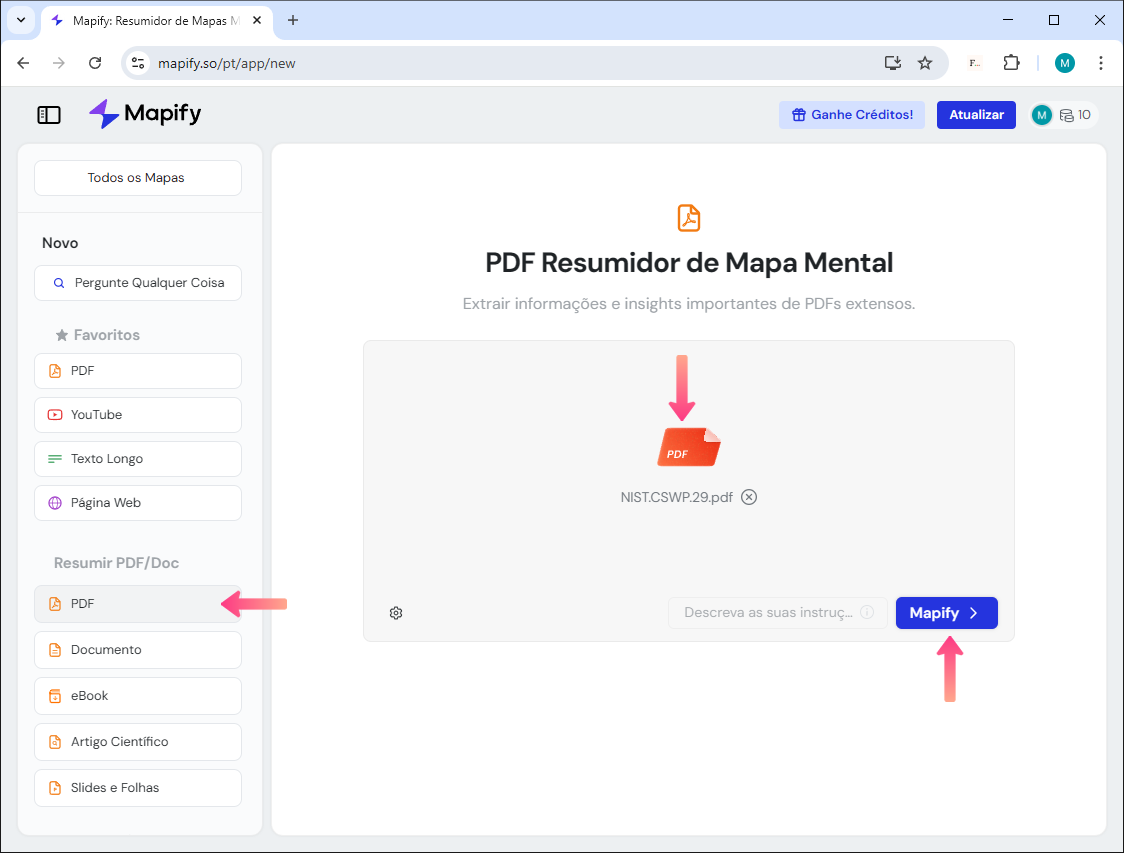
Task: Click the address bar URL mapify.so/pt/app/new
Action: pos(227,63)
